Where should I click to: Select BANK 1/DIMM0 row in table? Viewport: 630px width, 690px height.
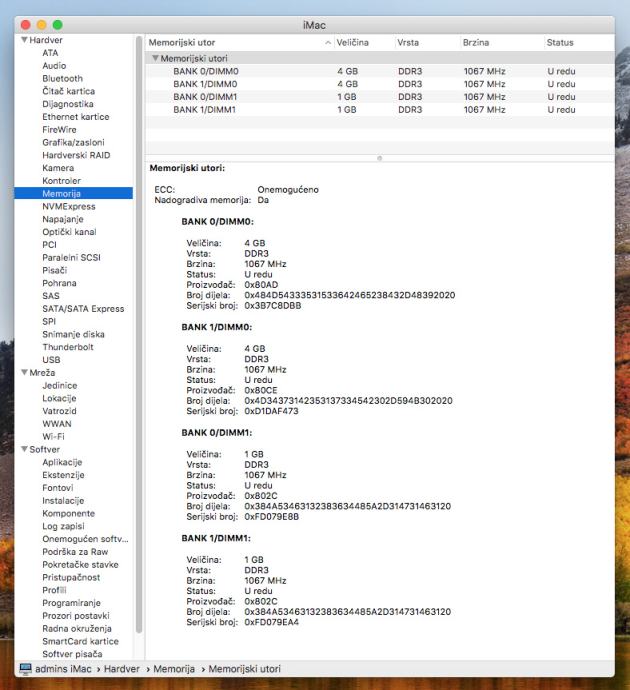380,84
